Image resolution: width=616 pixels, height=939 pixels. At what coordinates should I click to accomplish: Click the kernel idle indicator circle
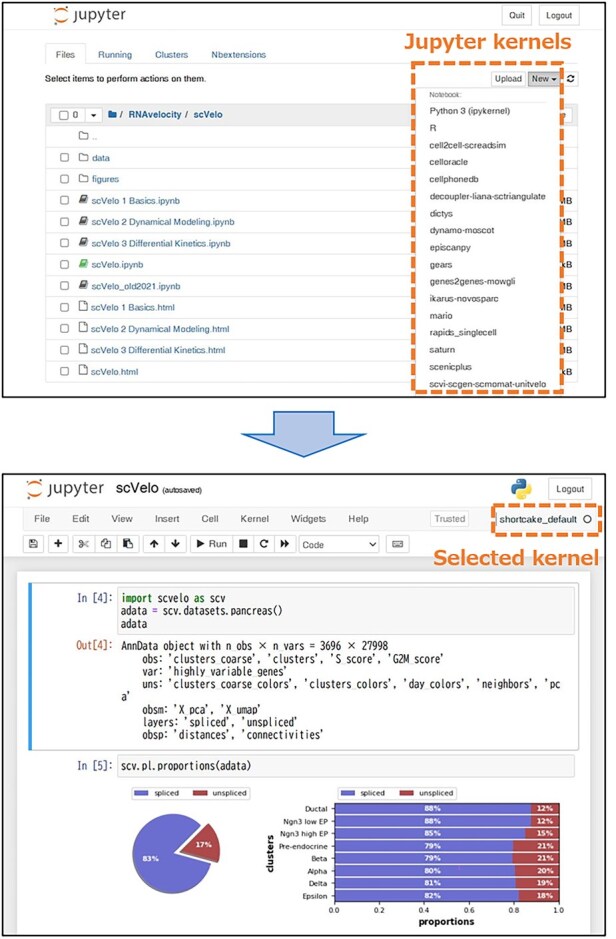point(587,519)
